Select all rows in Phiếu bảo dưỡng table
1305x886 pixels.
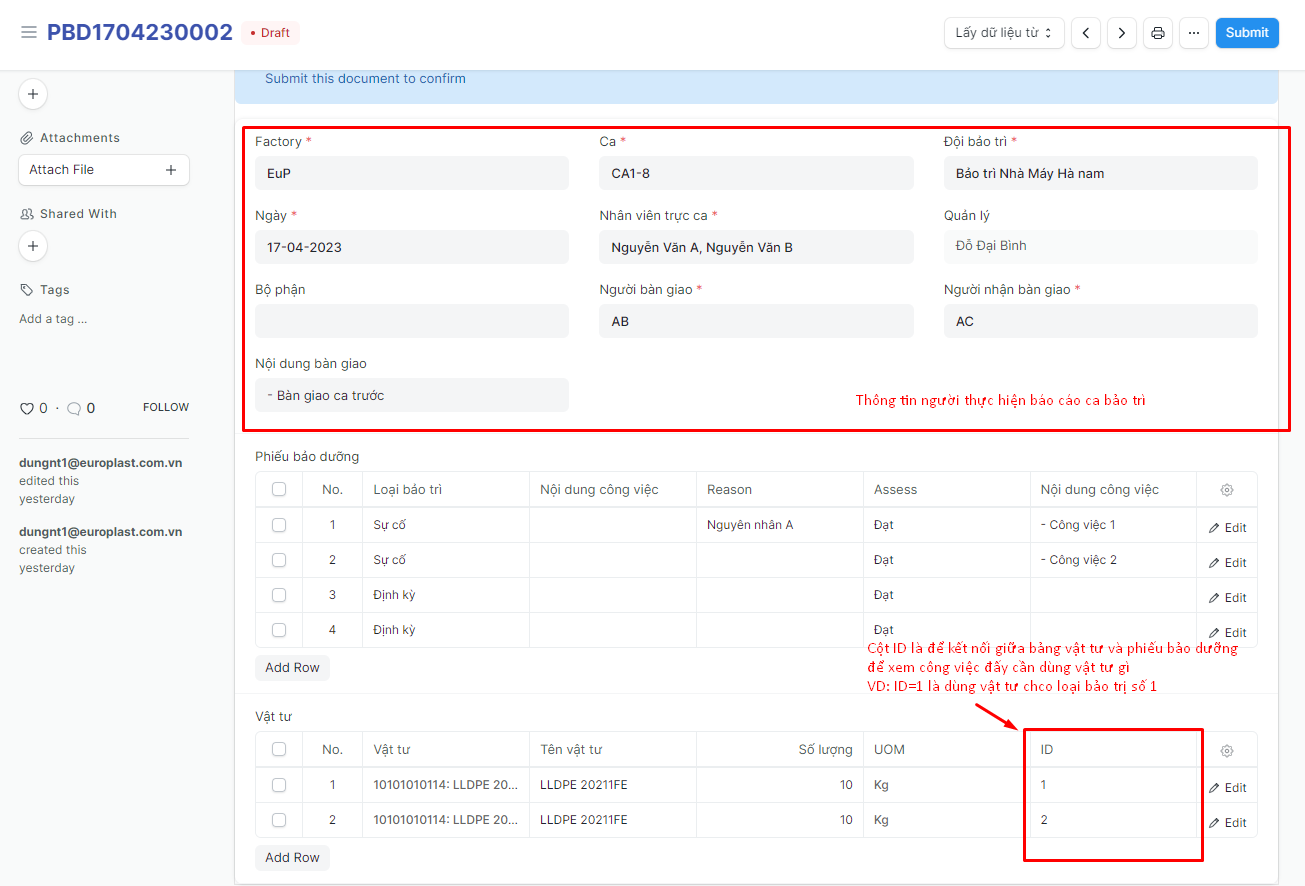click(279, 490)
